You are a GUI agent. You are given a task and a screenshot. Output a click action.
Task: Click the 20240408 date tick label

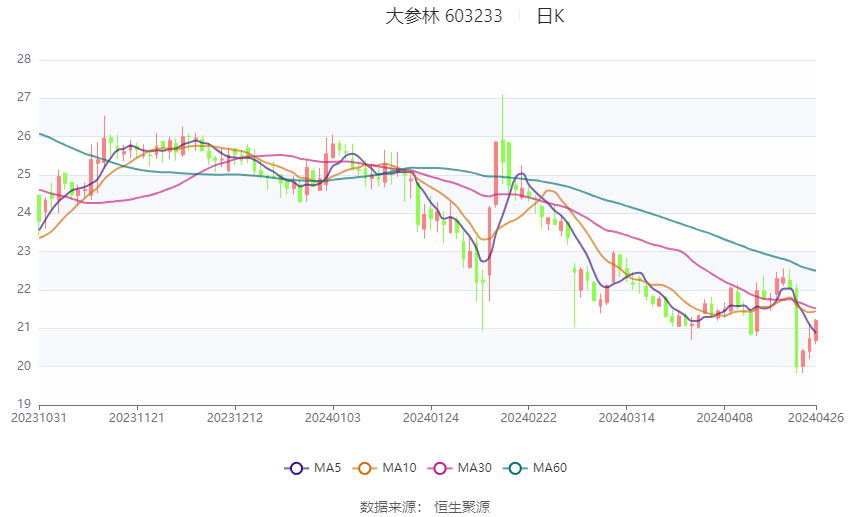pos(724,418)
